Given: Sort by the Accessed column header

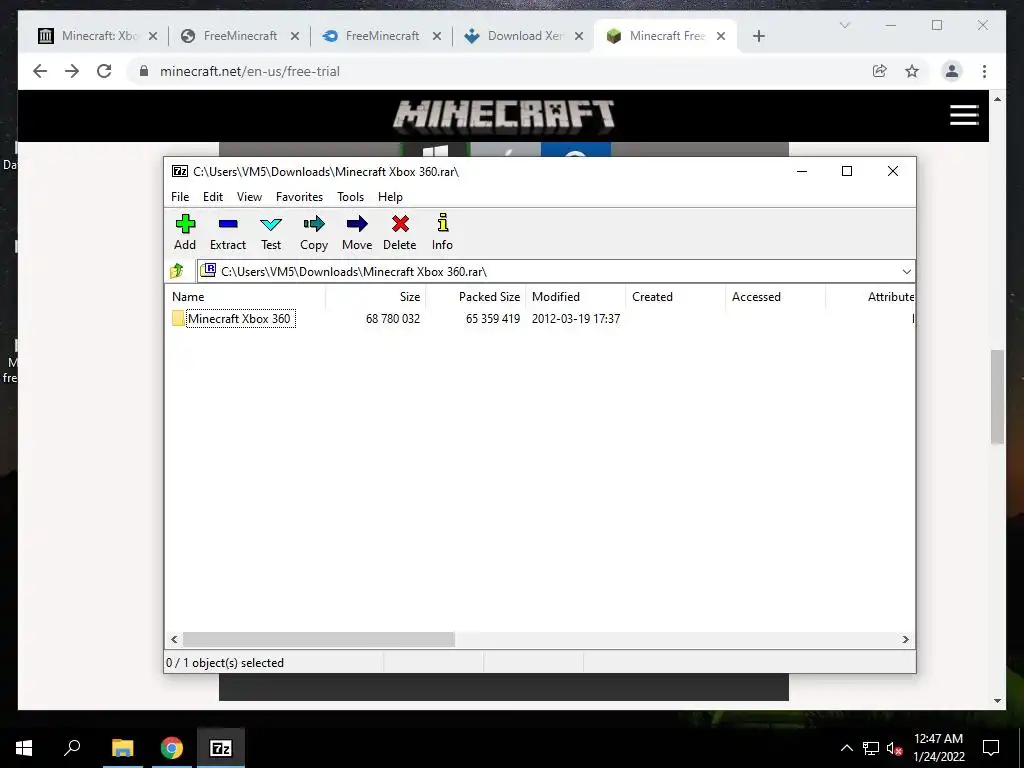Looking at the screenshot, I should coord(775,296).
